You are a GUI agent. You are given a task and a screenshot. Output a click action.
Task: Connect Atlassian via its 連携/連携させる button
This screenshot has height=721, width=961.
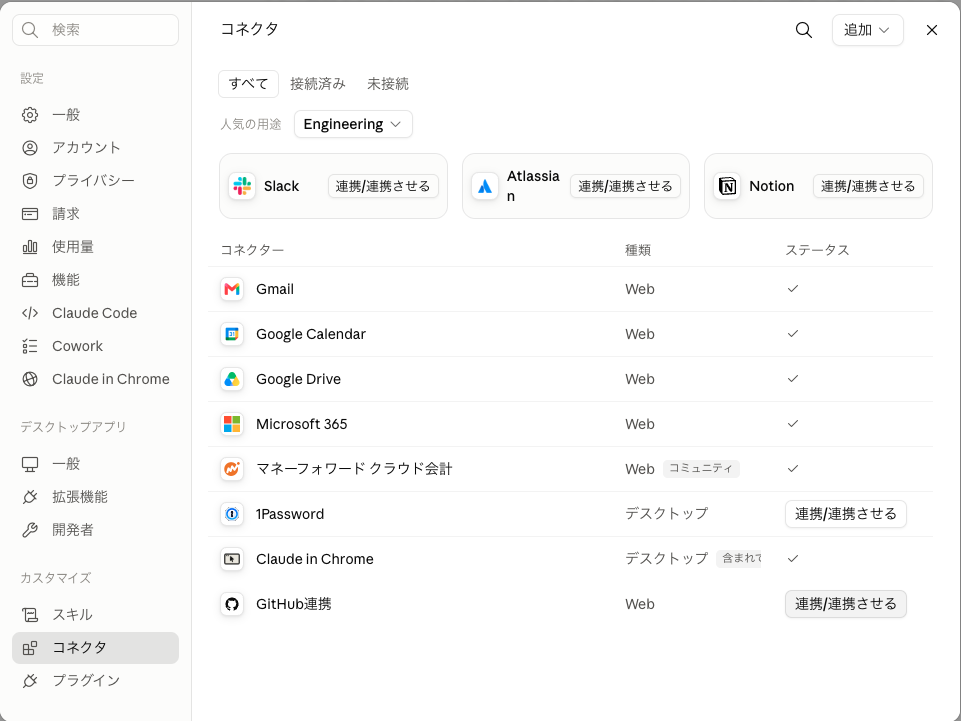click(625, 186)
